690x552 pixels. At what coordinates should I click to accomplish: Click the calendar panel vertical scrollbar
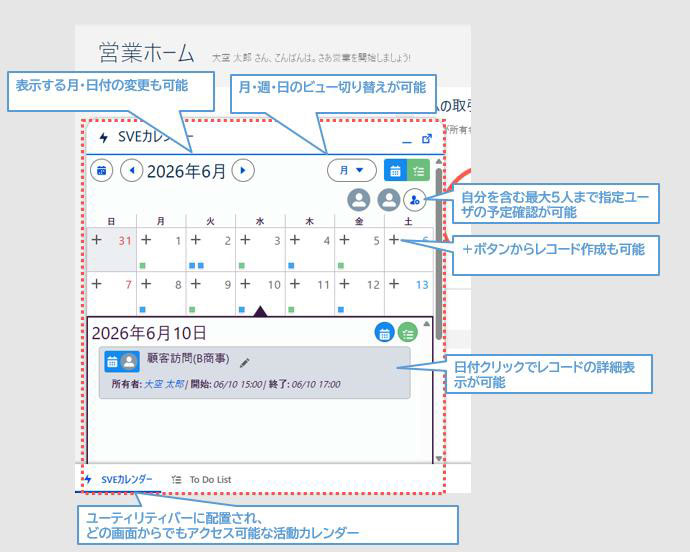click(439, 253)
